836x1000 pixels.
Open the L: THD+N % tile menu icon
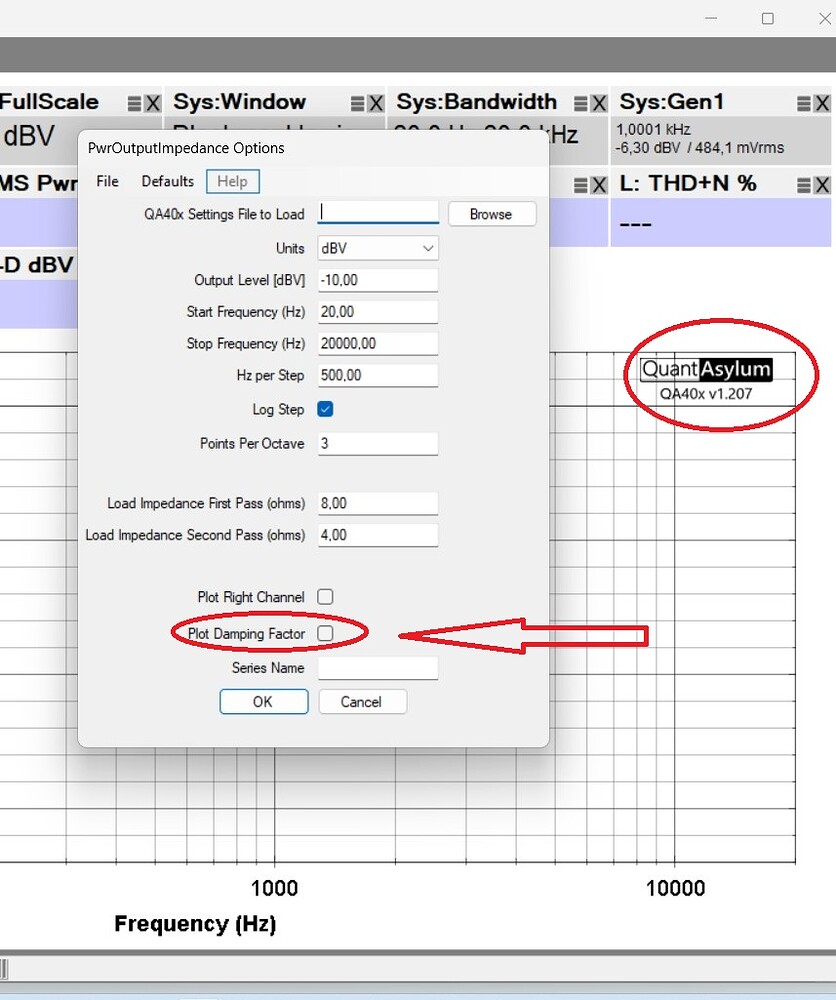pos(804,185)
